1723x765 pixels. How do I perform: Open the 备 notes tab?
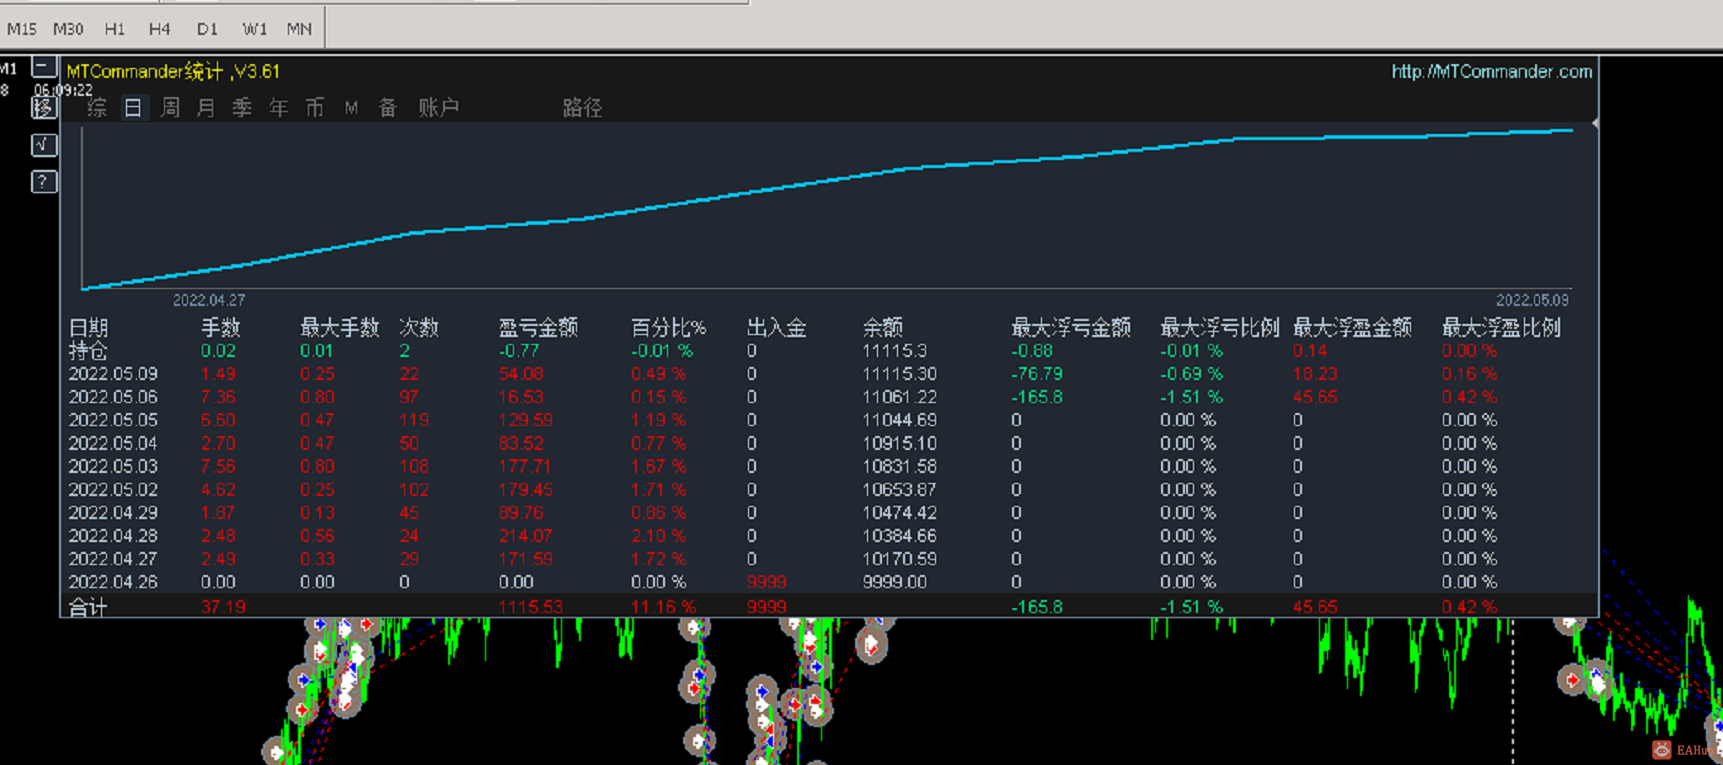click(388, 108)
